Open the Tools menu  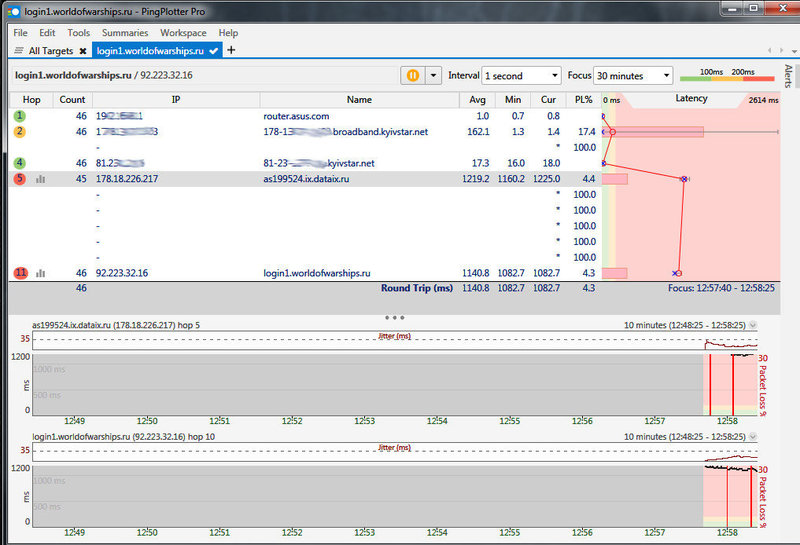(79, 33)
